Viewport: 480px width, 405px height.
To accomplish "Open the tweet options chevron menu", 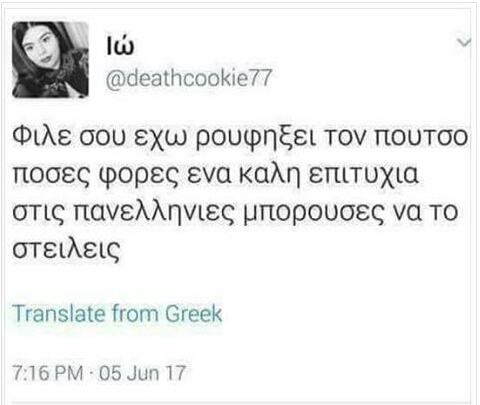I will click(x=464, y=43).
